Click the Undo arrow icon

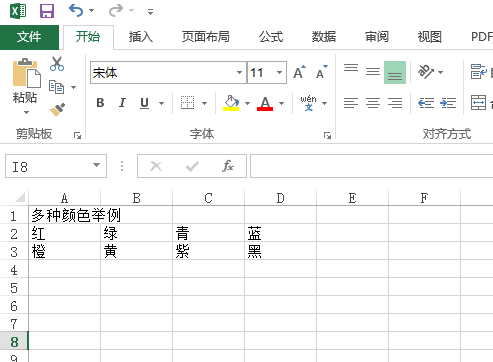click(x=76, y=11)
